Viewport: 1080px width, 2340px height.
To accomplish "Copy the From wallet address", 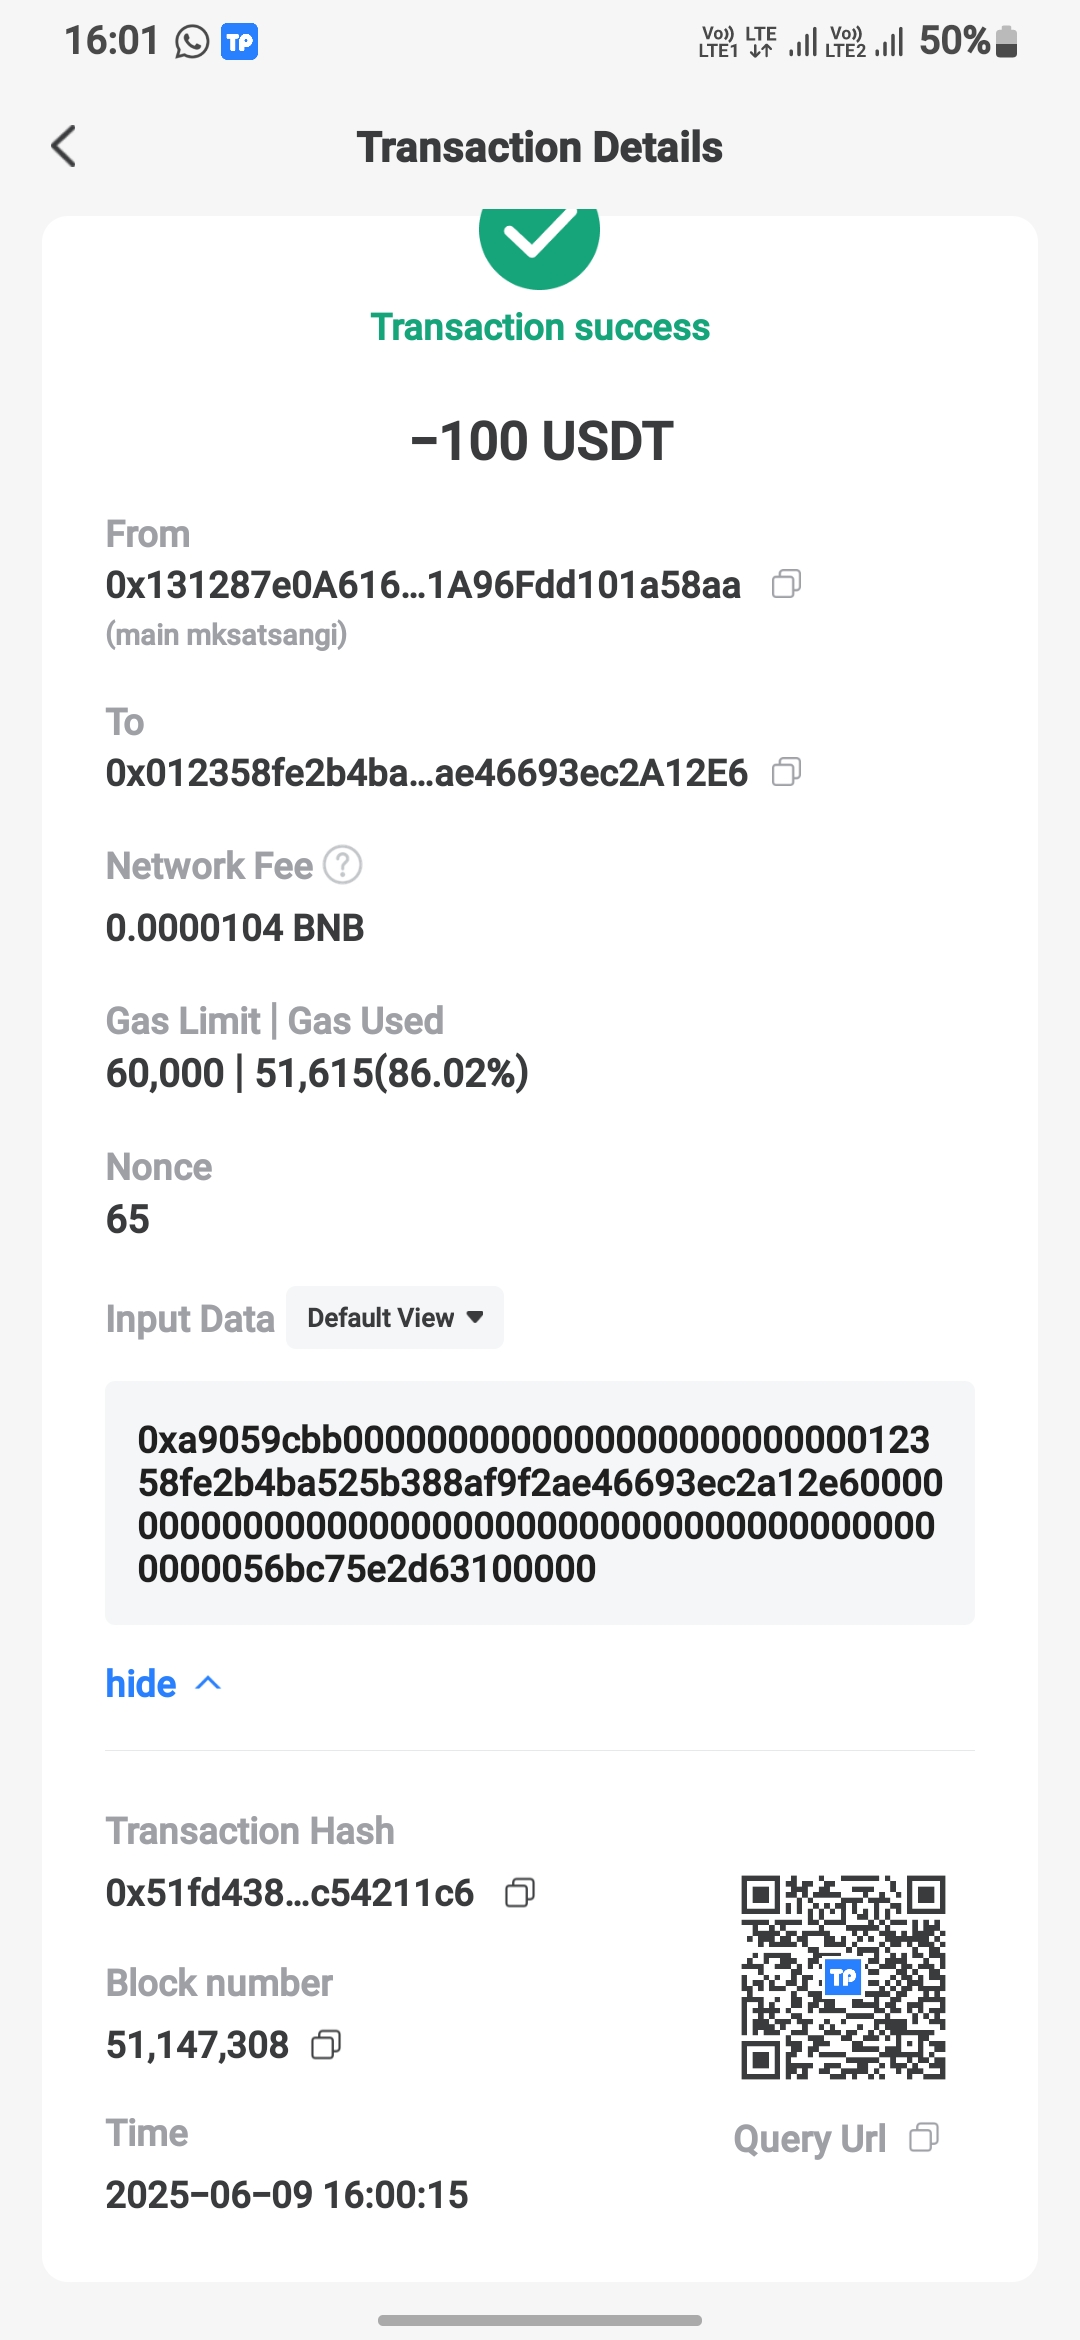I will (786, 584).
